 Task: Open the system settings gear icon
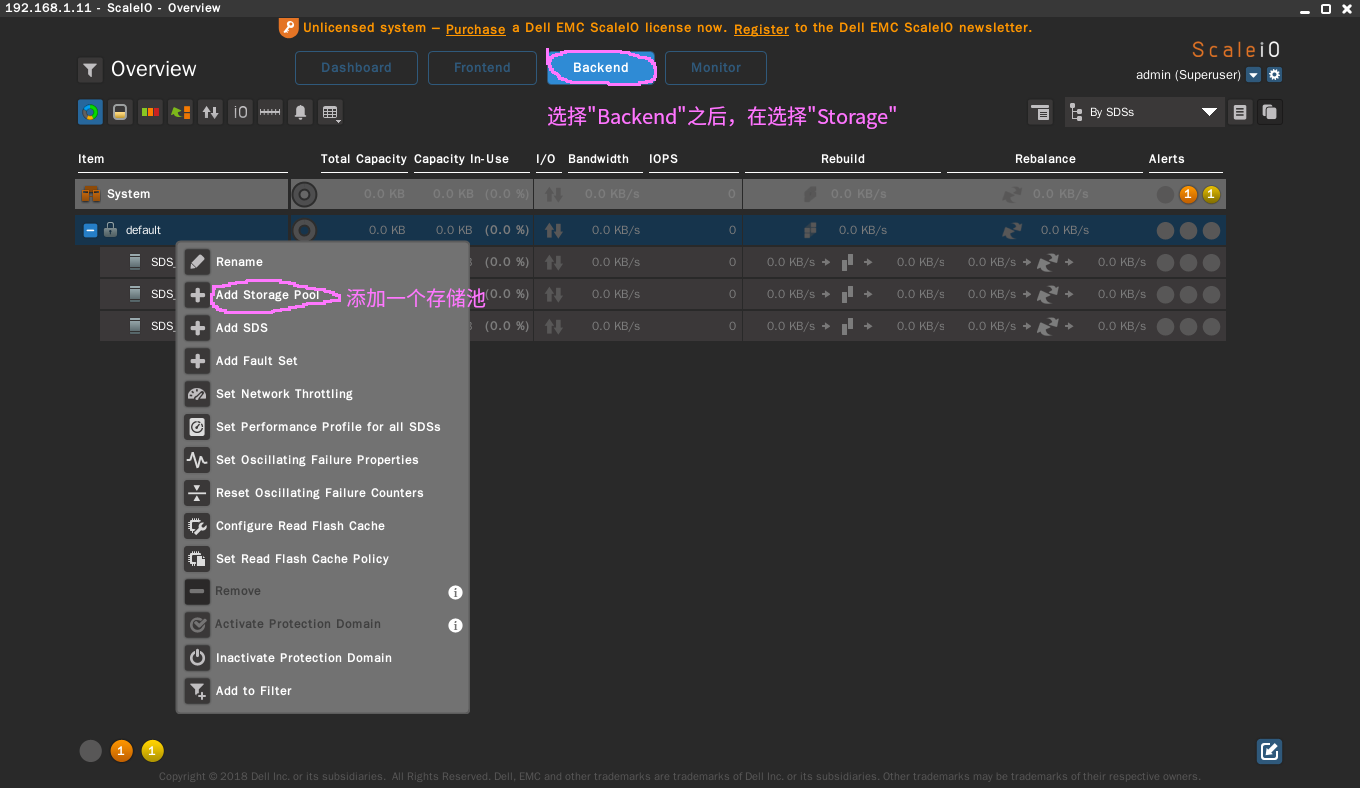[1274, 75]
